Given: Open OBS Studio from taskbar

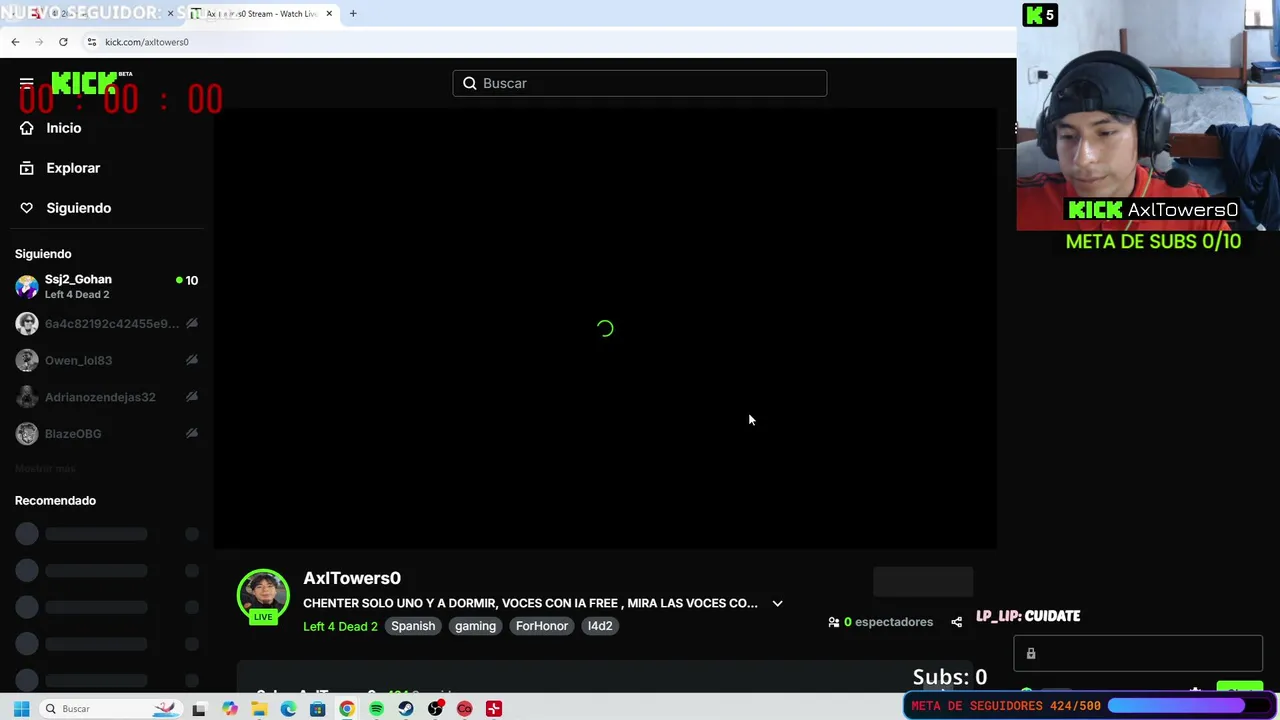Looking at the screenshot, I should pos(435,709).
